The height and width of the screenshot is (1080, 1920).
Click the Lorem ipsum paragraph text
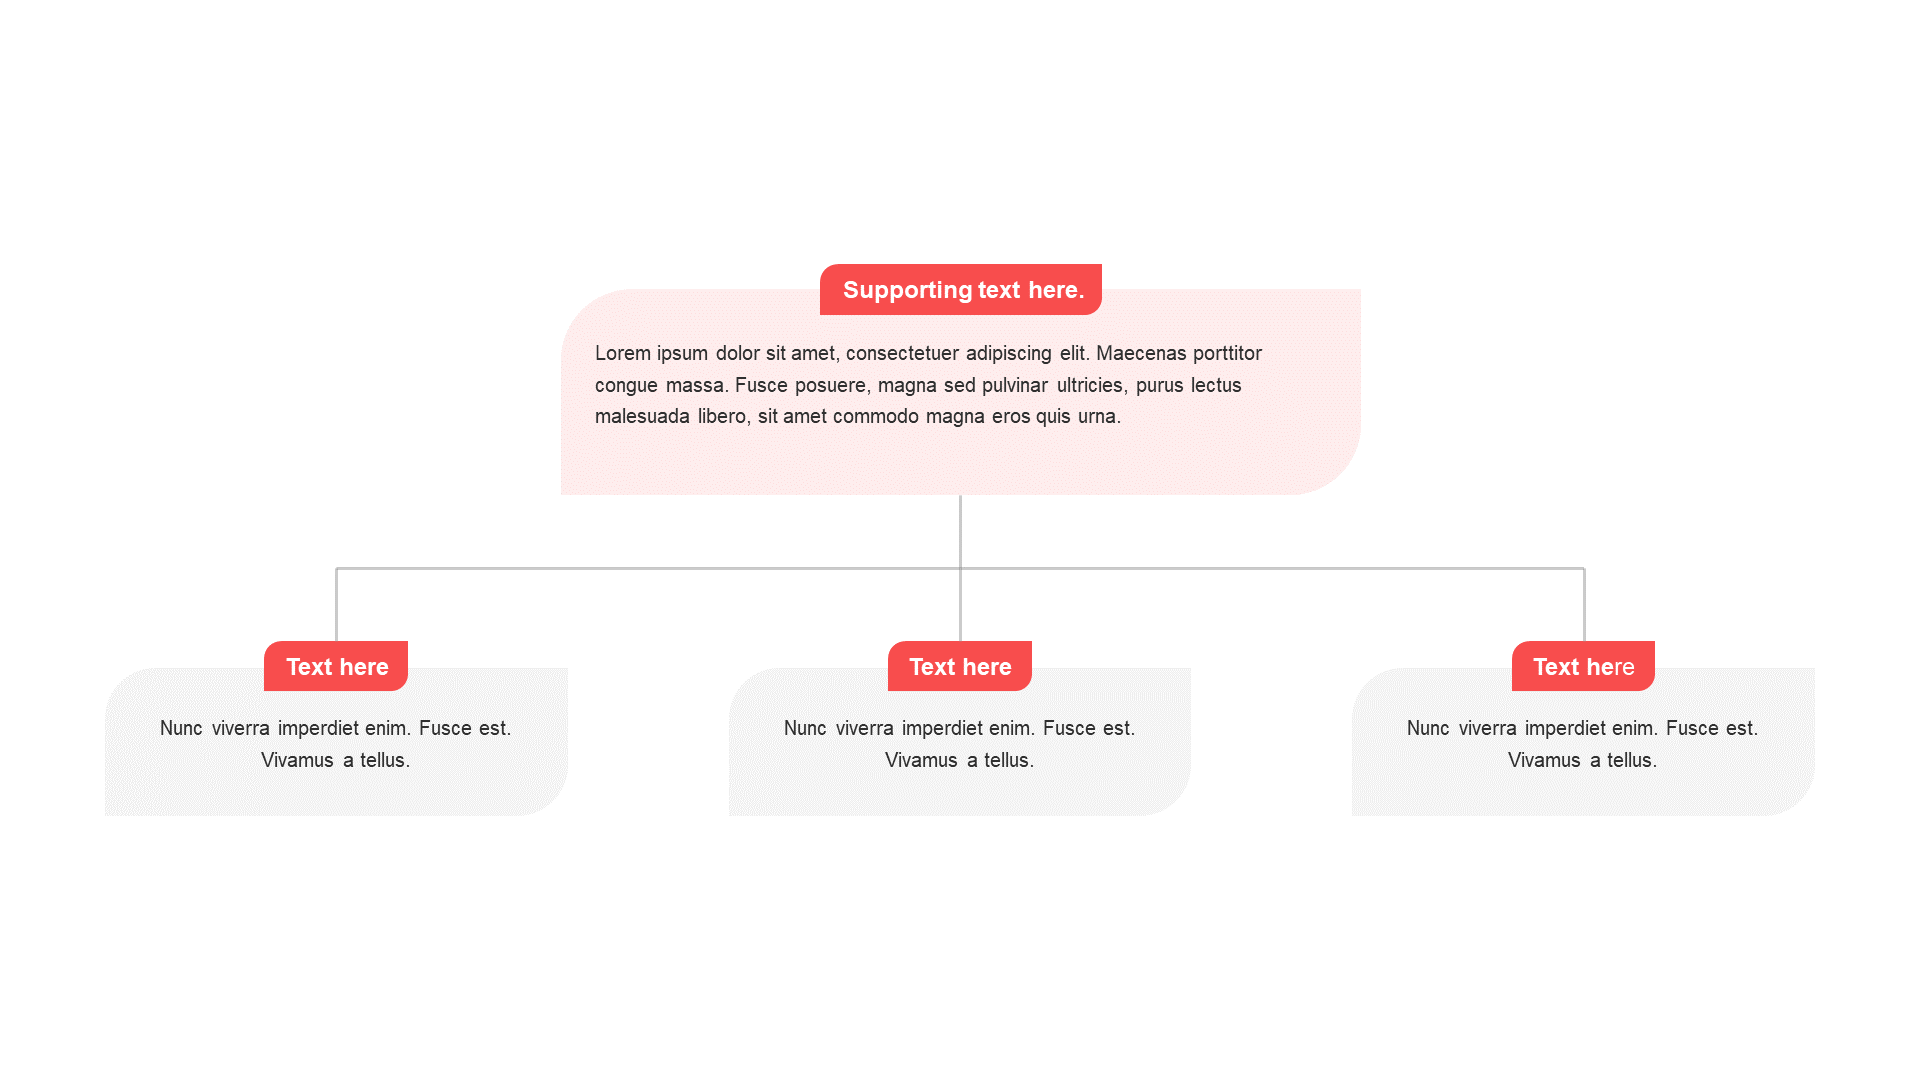[x=928, y=385]
